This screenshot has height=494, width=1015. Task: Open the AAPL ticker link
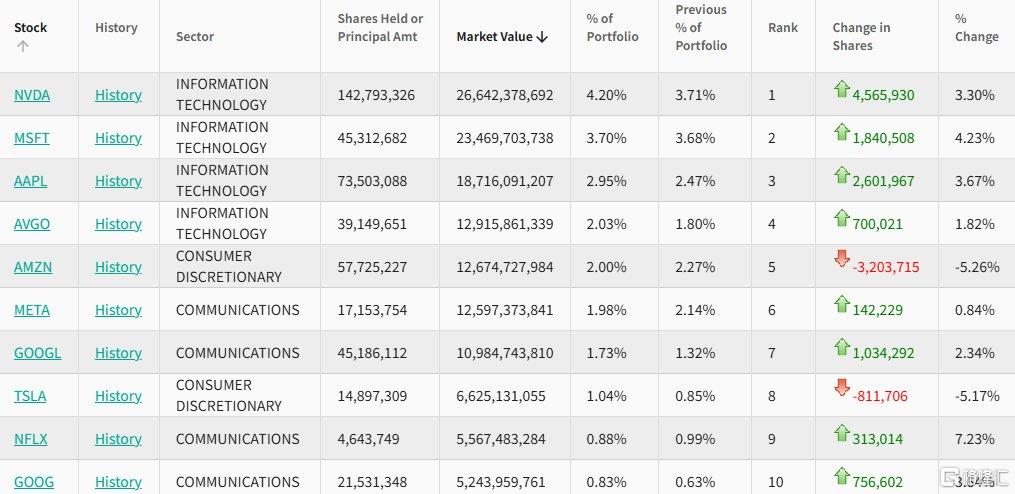(x=31, y=181)
